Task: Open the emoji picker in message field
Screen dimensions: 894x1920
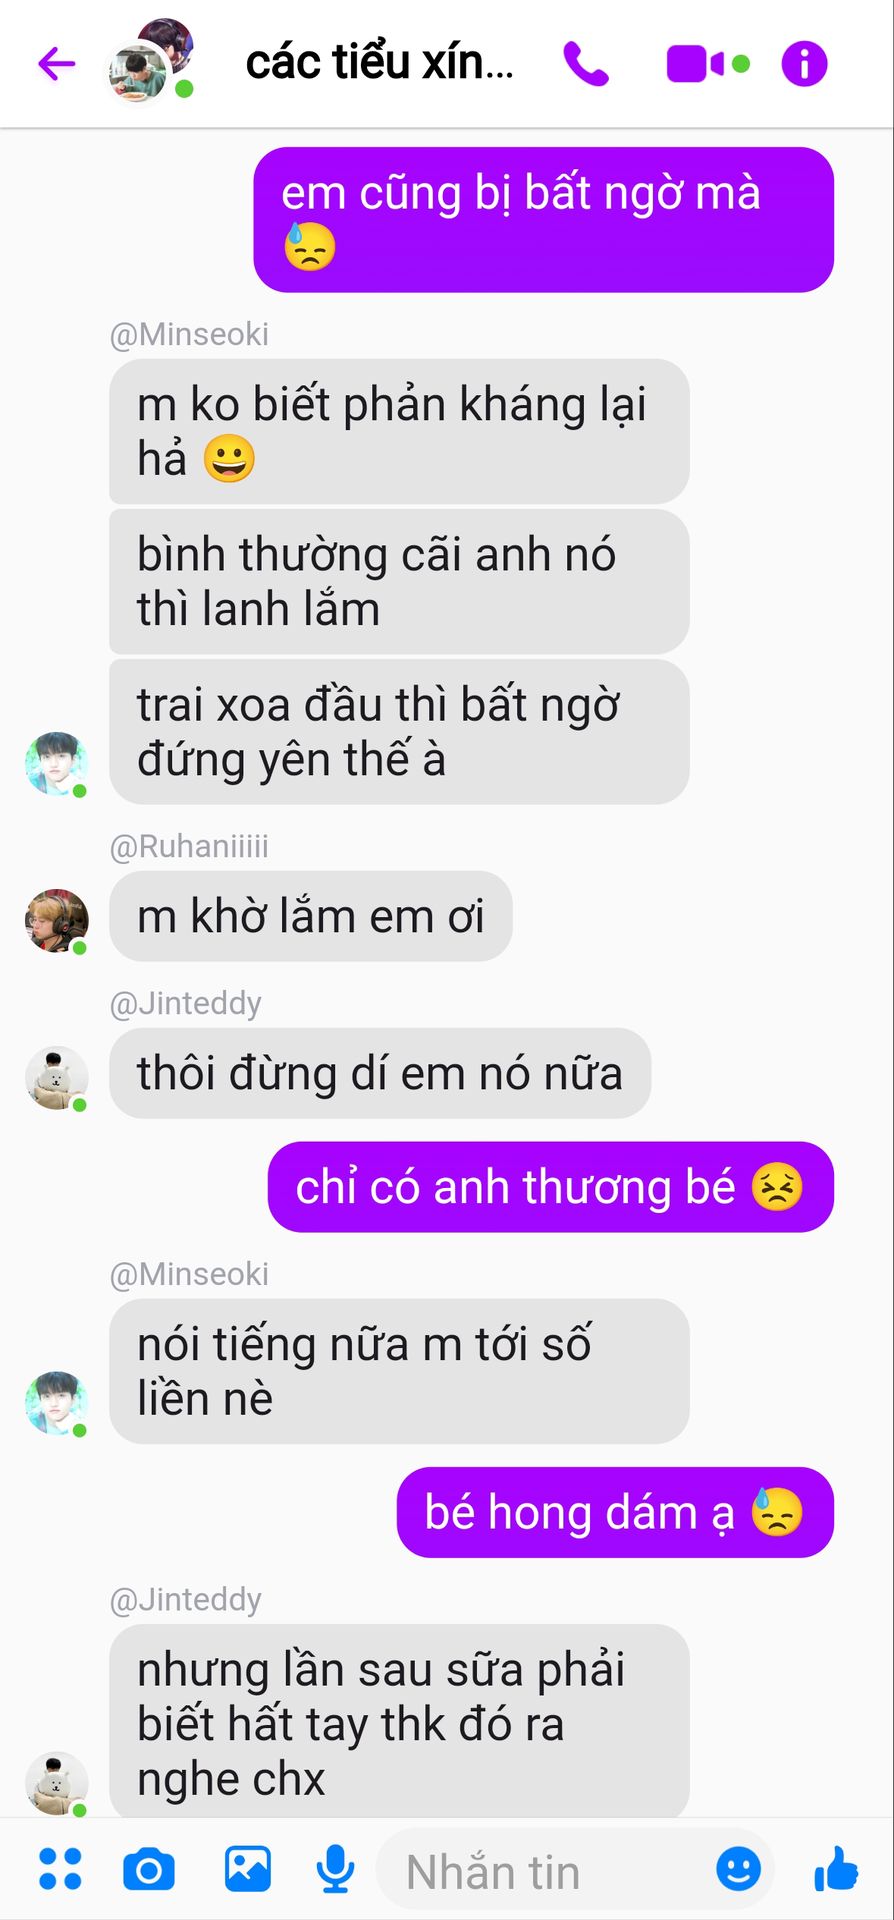Action: pyautogui.click(x=738, y=1868)
